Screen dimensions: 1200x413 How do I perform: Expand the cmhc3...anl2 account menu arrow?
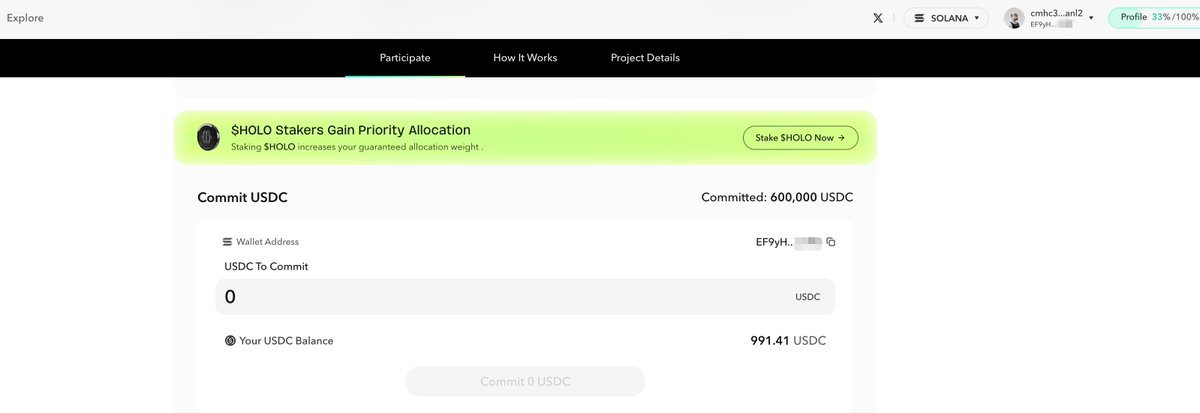(x=1091, y=18)
